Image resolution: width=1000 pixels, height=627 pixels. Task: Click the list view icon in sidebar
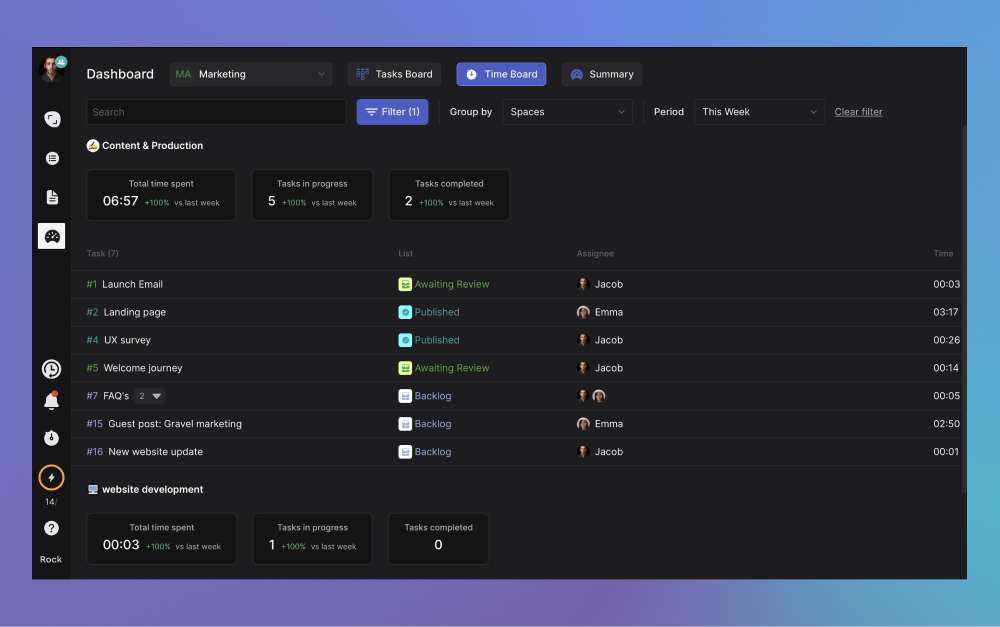[52, 158]
